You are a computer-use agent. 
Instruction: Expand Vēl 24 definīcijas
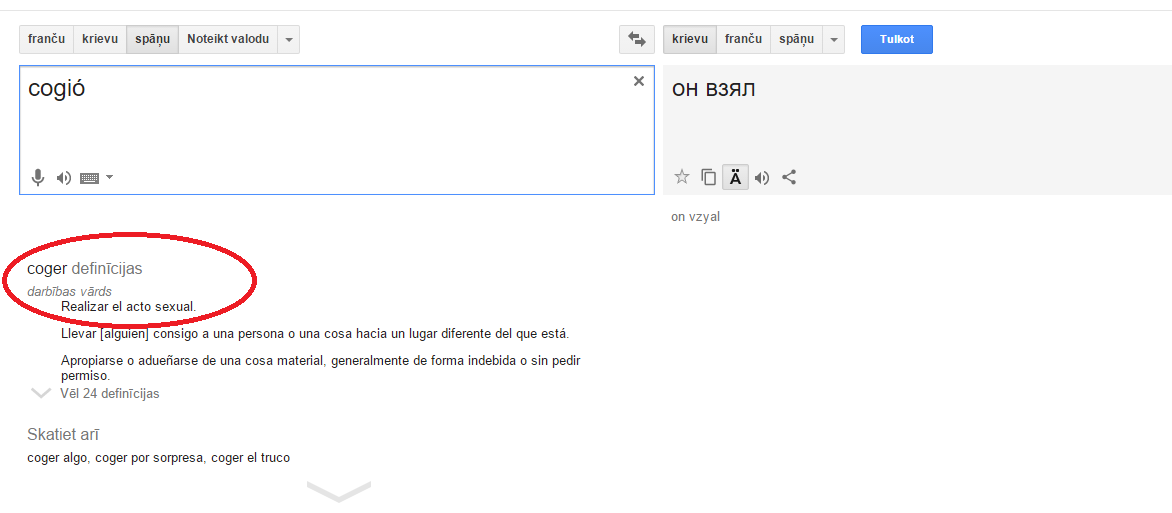click(109, 393)
